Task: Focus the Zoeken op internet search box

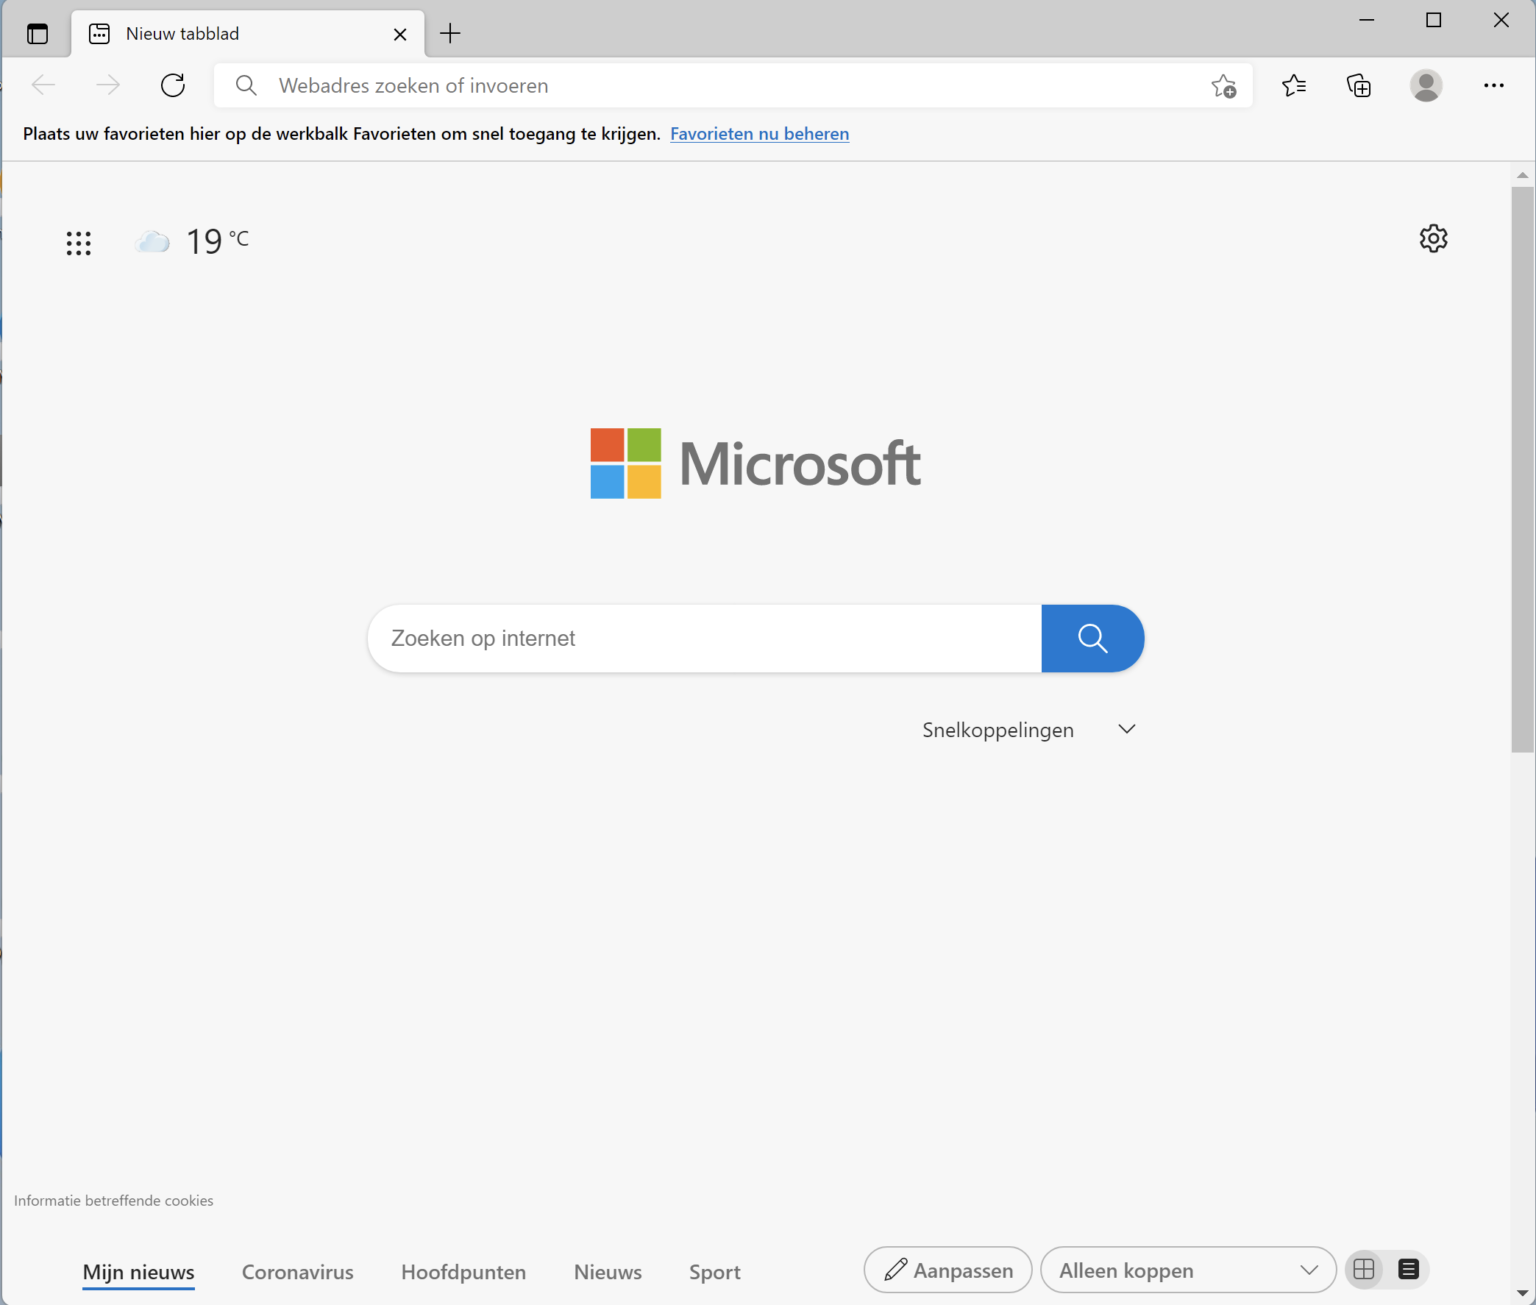Action: coord(705,638)
